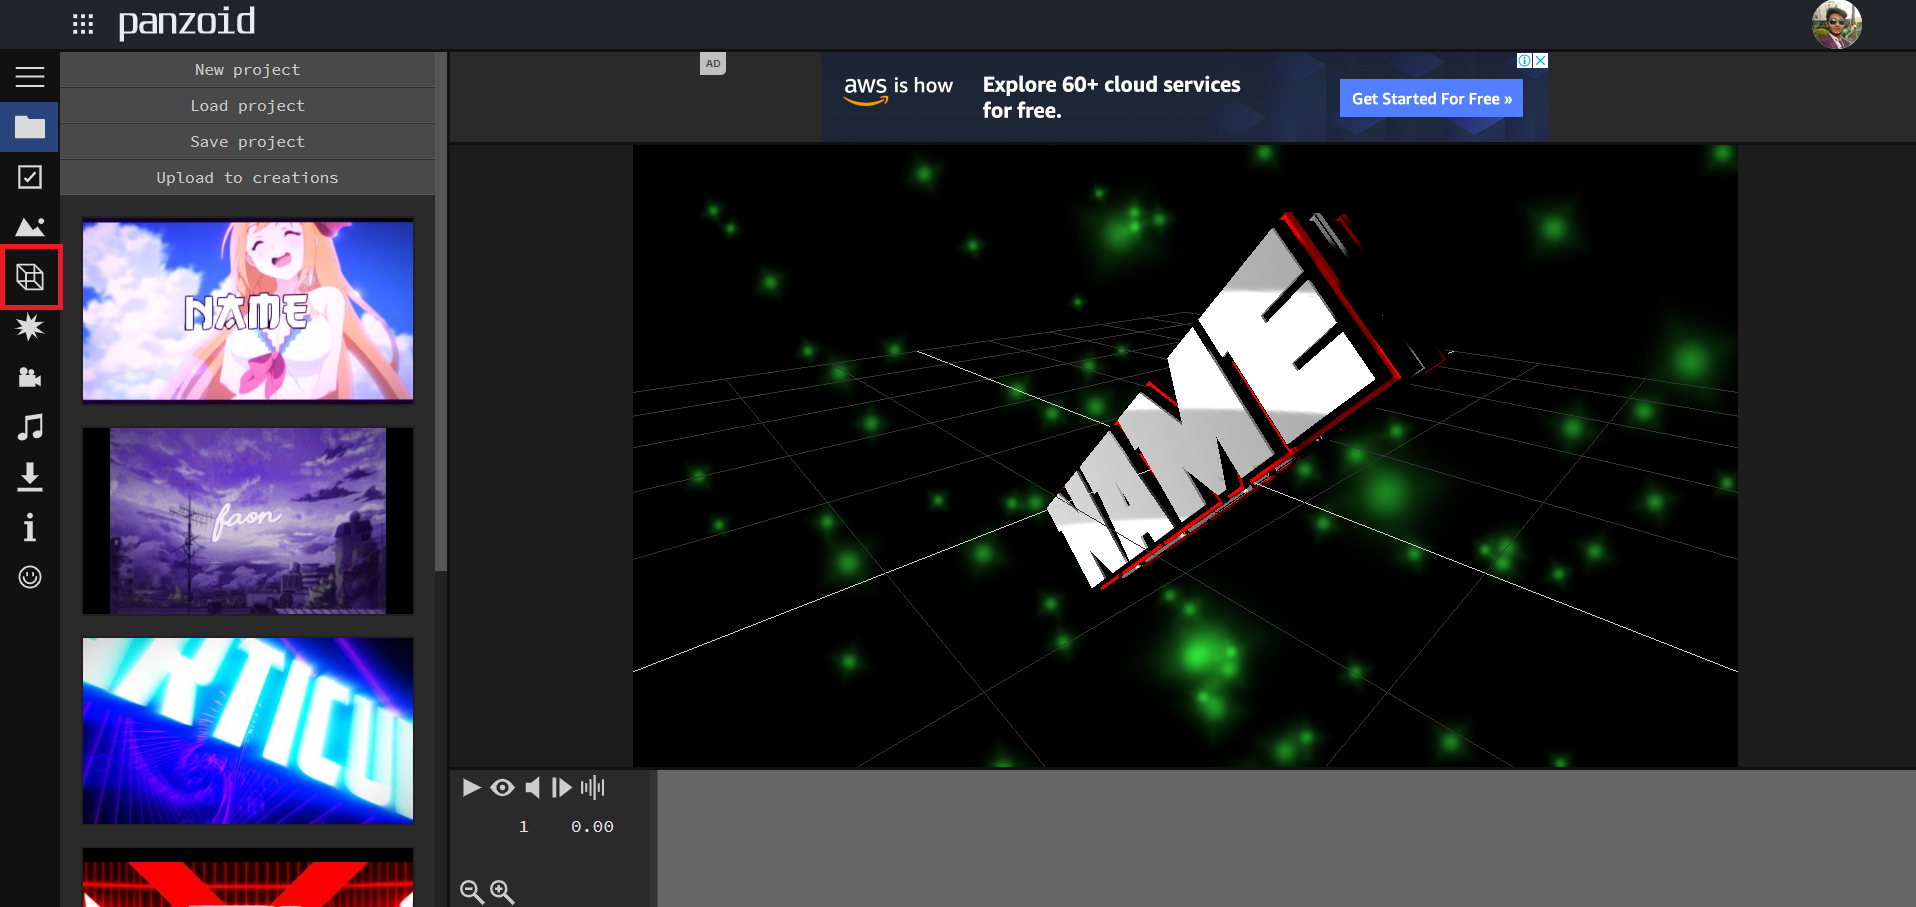The width and height of the screenshot is (1916, 907).
Task: Select Upload to creations
Action: (x=248, y=178)
